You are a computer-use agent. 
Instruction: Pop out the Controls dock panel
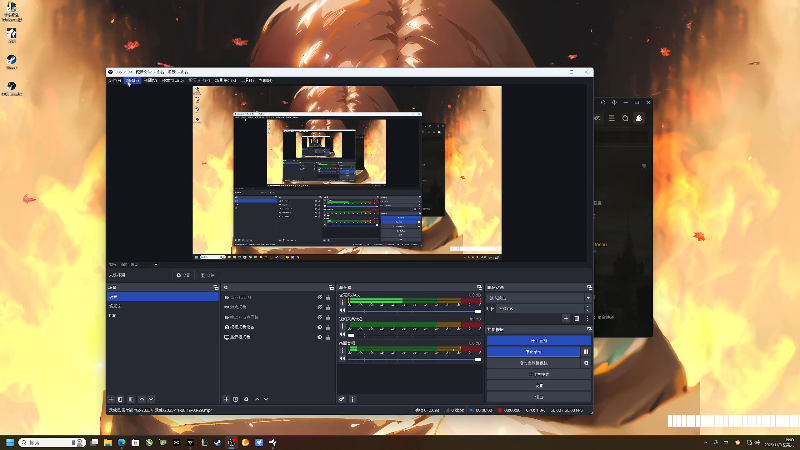pos(589,330)
